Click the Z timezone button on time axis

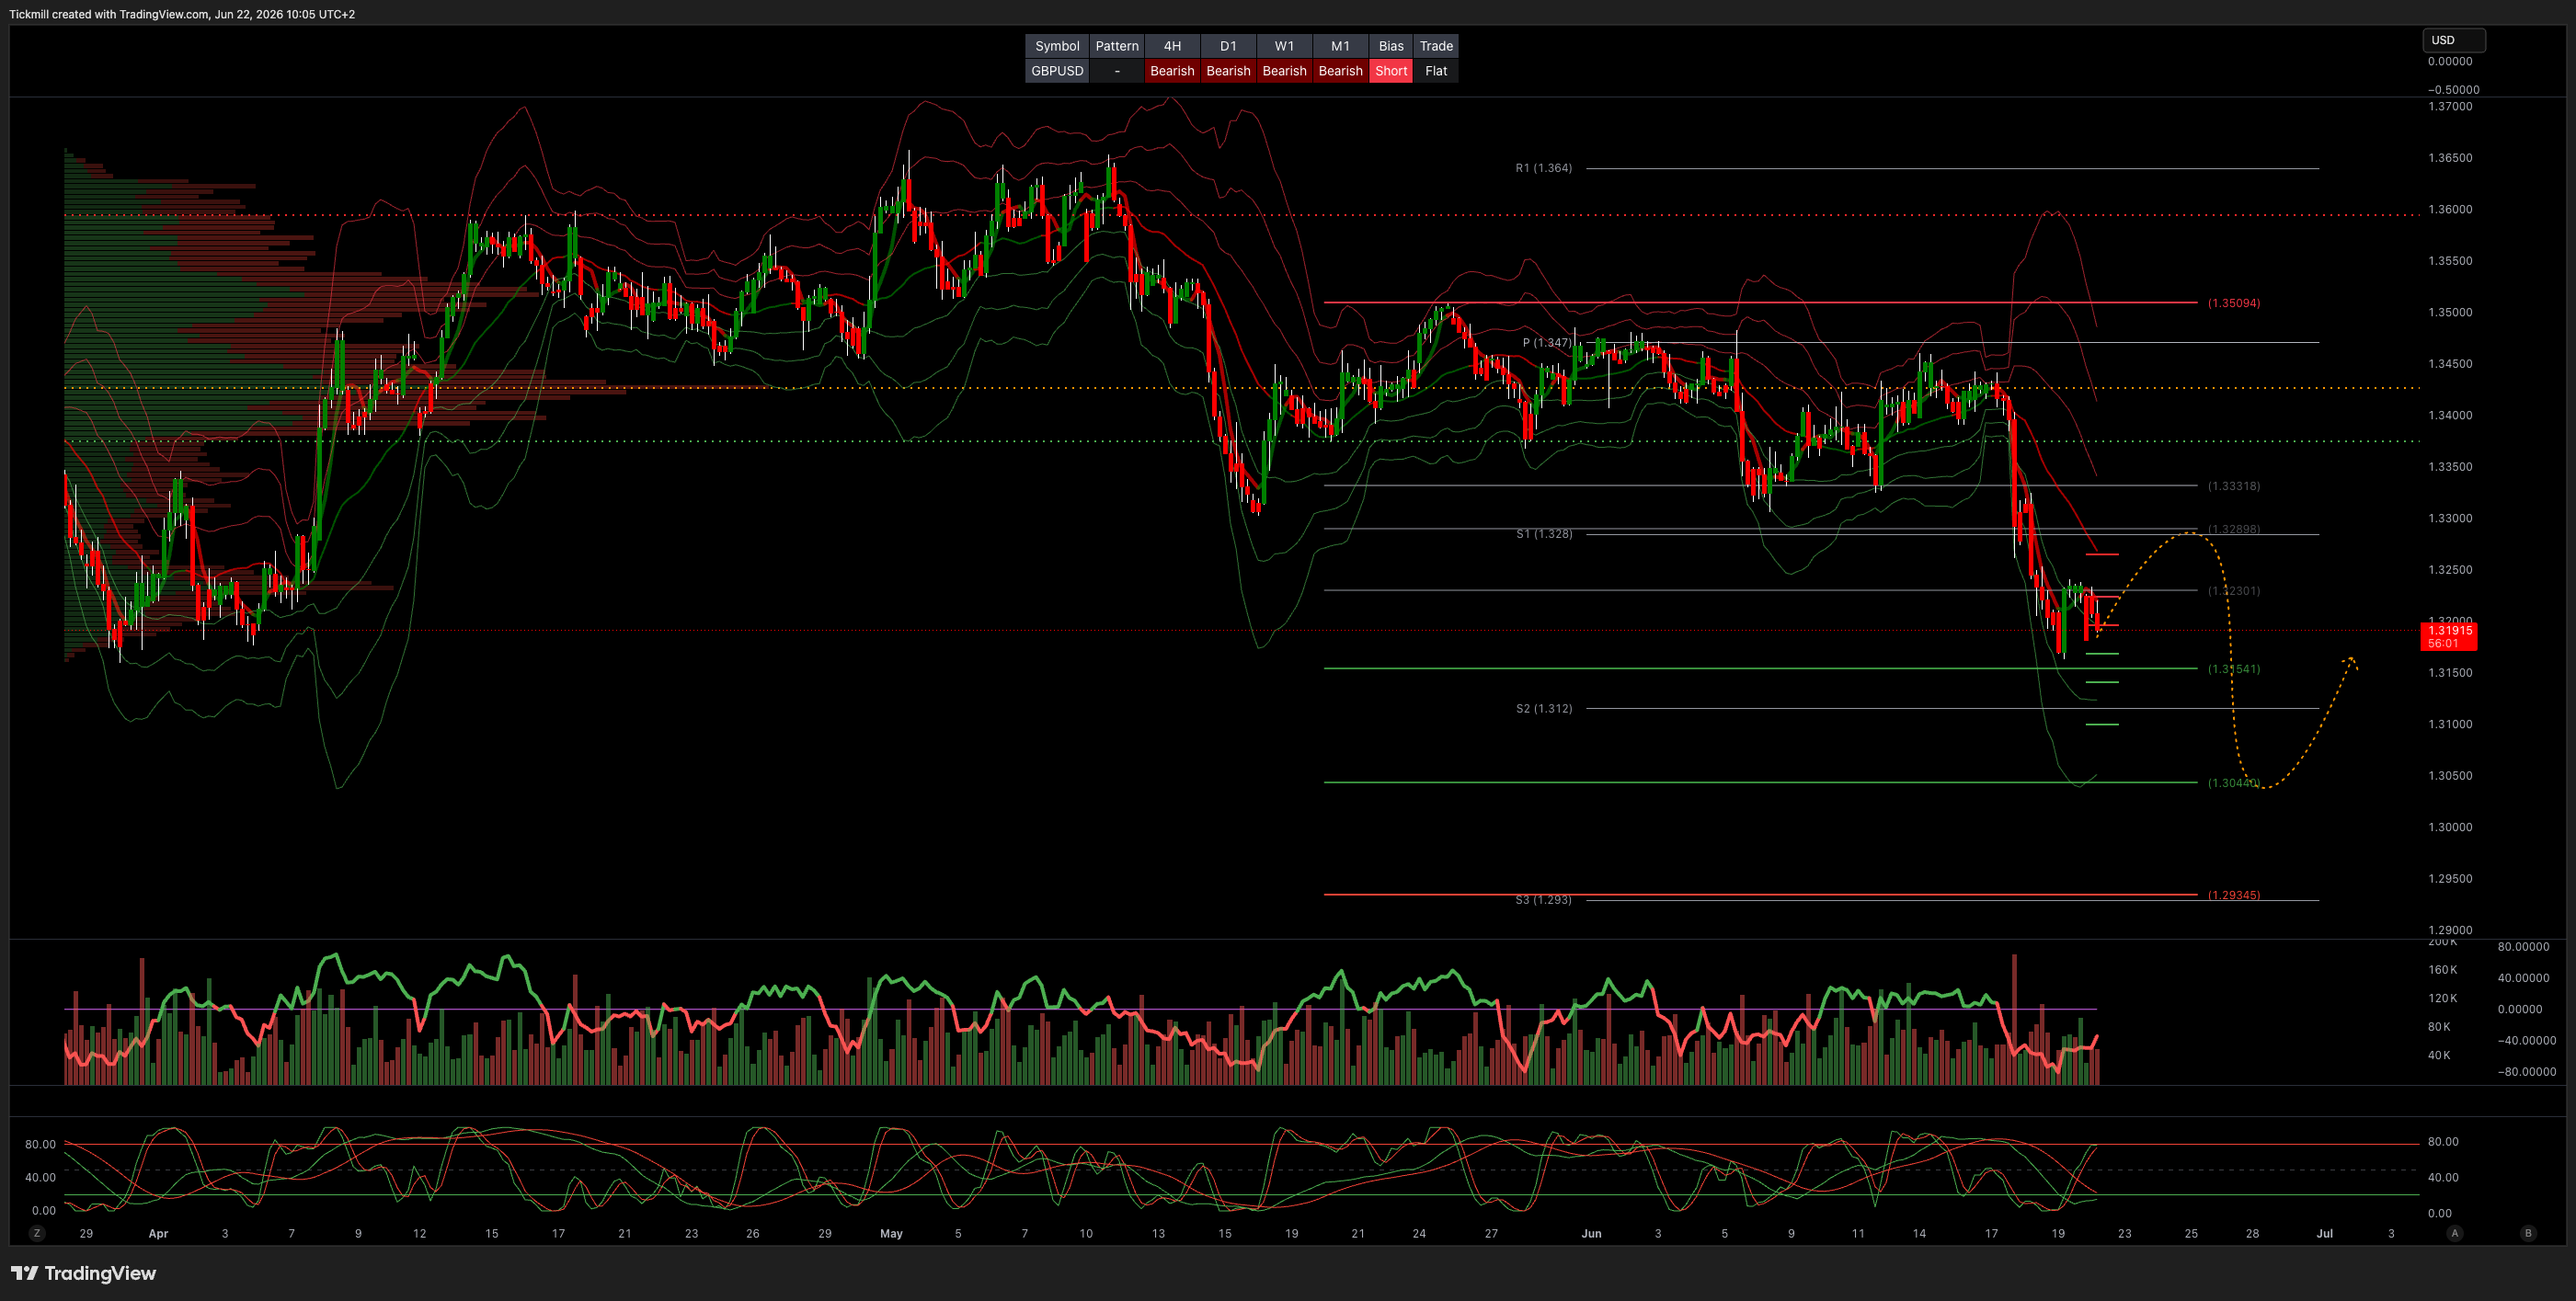37,1233
